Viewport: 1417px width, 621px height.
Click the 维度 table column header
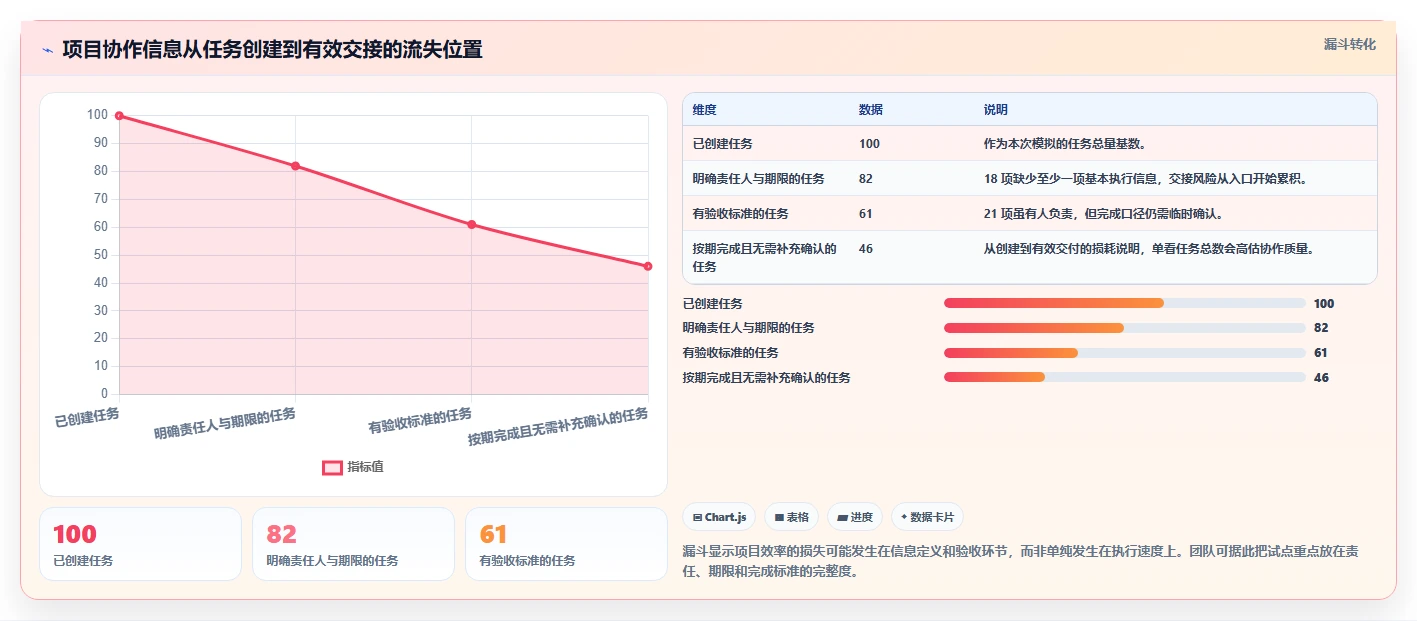click(704, 110)
